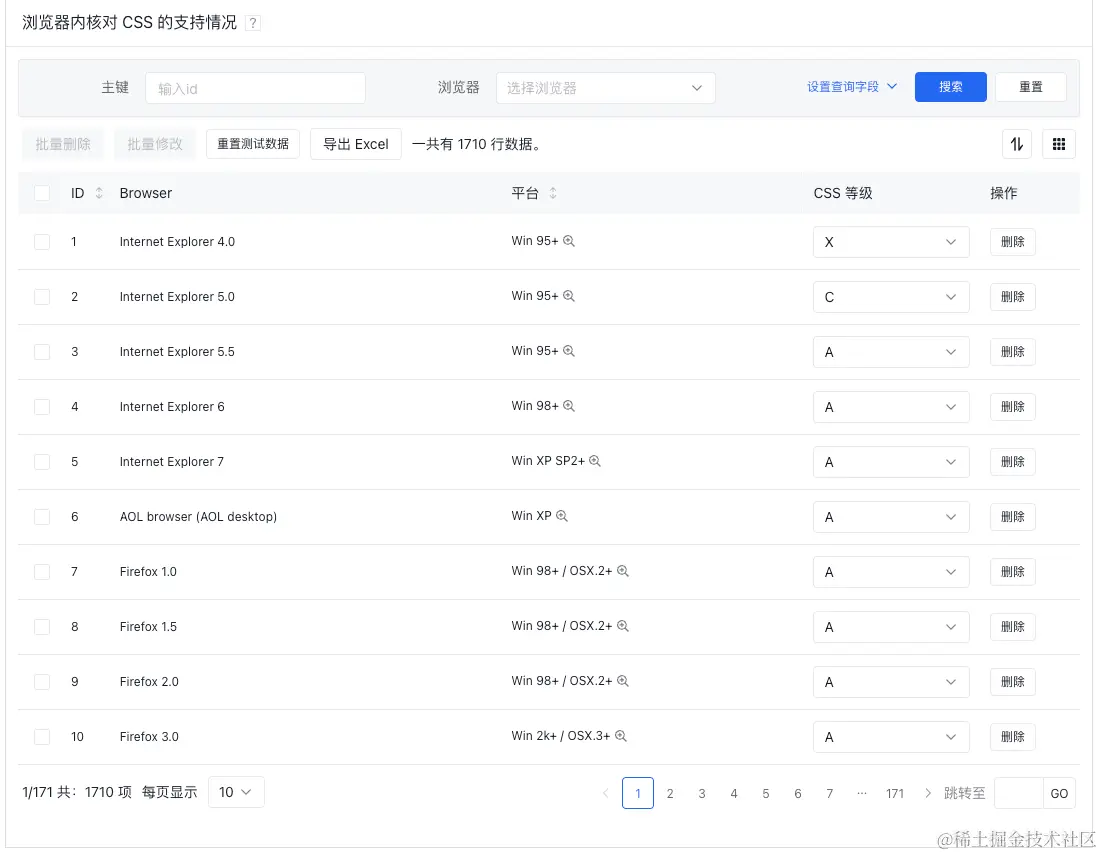Screen dimensions: 1103x856
Task: Click the 导出 Excel button
Action: tap(355, 144)
